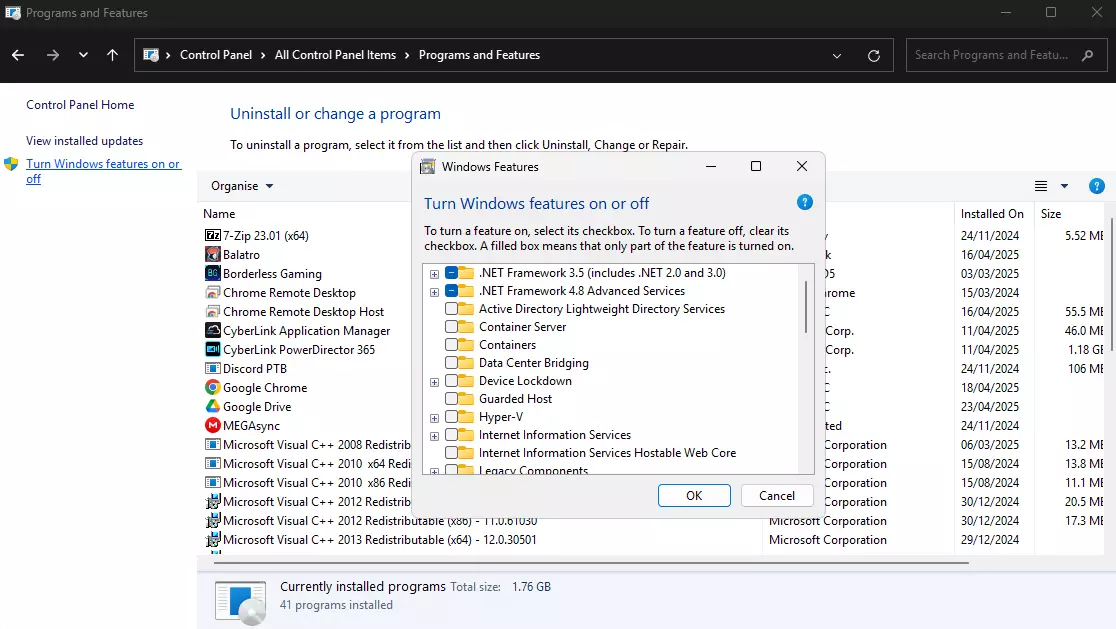Click the Visual C++ 2008 Redistributable icon
Image resolution: width=1116 pixels, height=629 pixels.
212,445
